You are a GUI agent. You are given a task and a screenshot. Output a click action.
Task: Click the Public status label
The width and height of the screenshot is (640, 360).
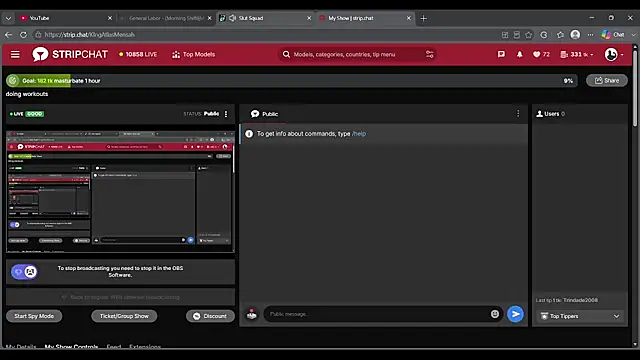(x=211, y=114)
